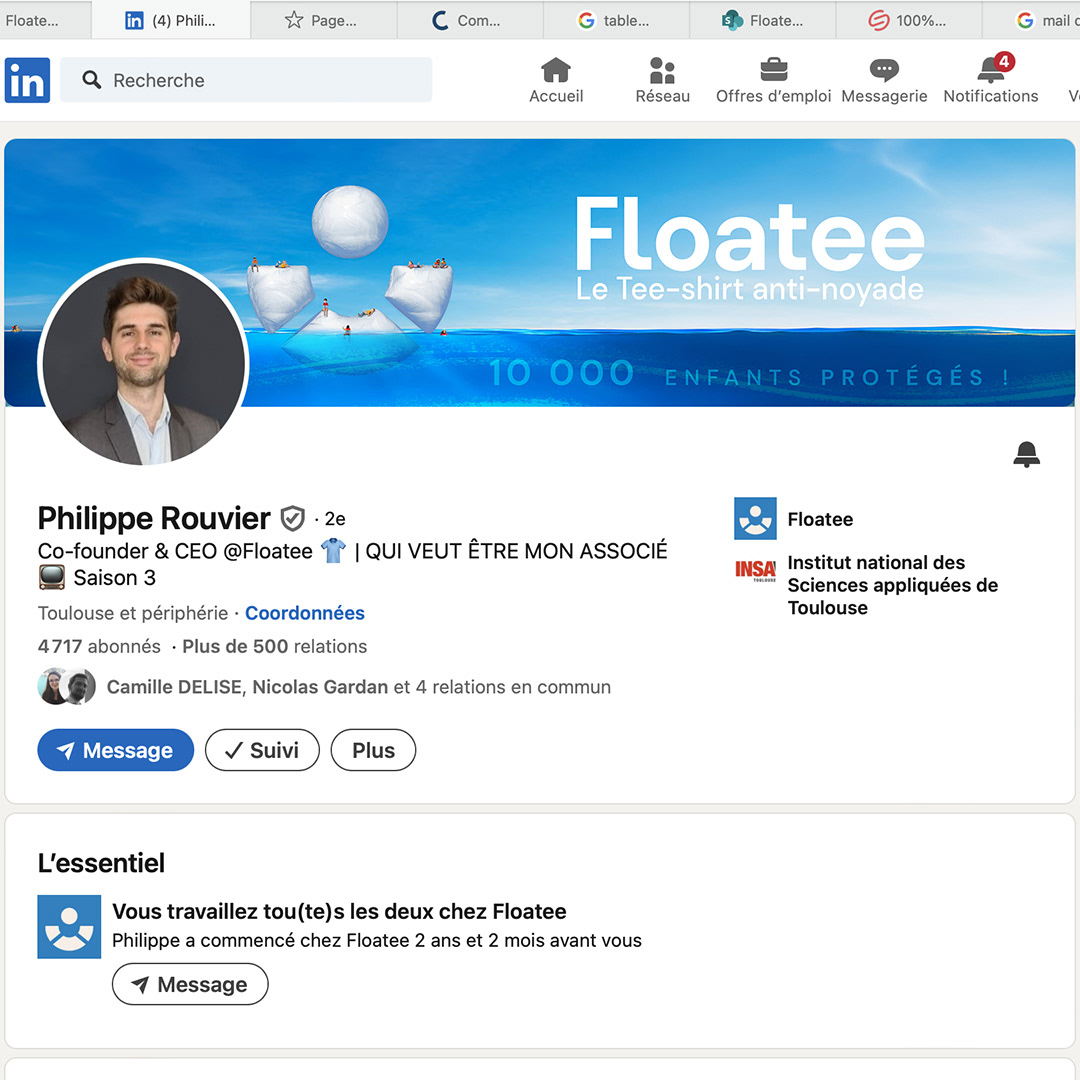Open Plus de 500 relations link
The width and height of the screenshot is (1080, 1080).
[274, 646]
